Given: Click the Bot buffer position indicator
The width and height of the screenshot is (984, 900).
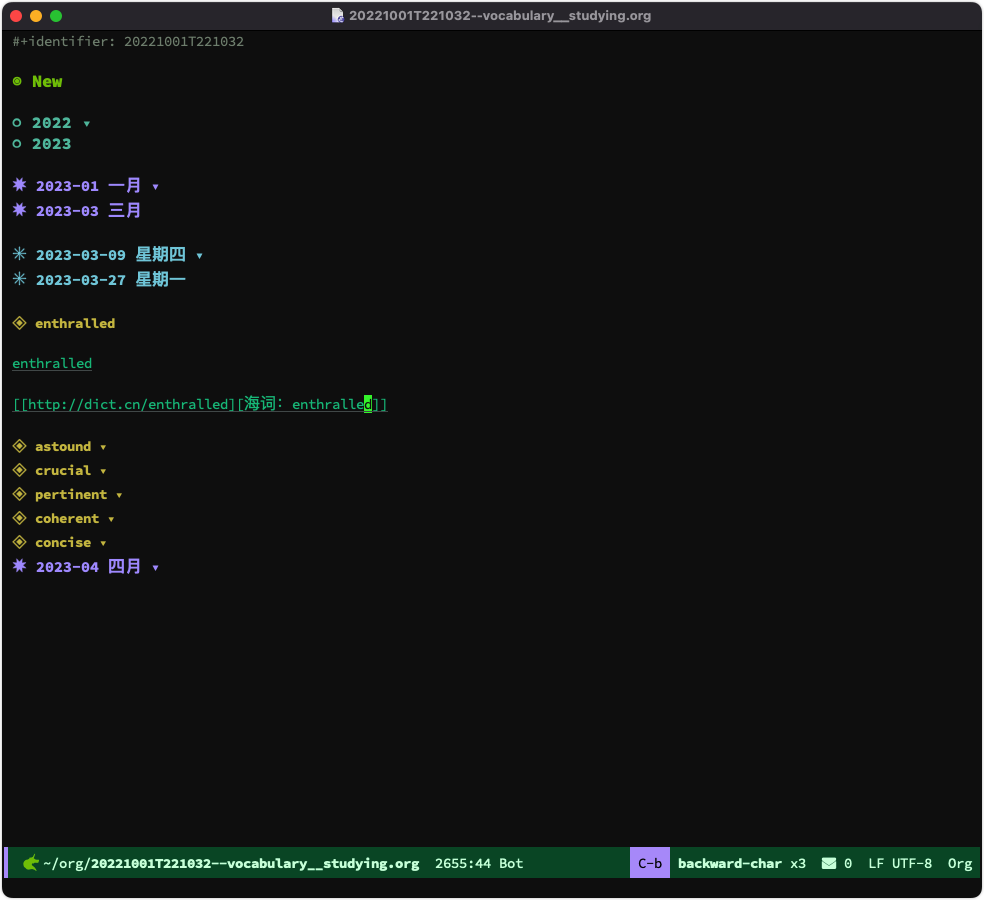Looking at the screenshot, I should pyautogui.click(x=511, y=864).
